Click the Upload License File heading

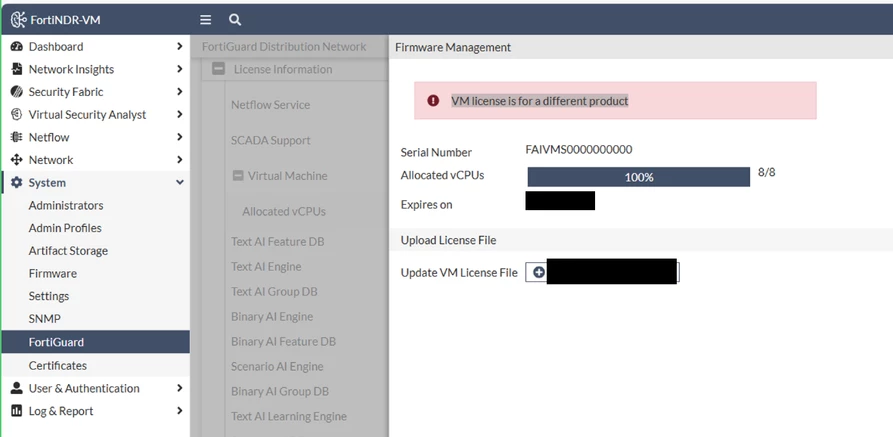point(448,240)
